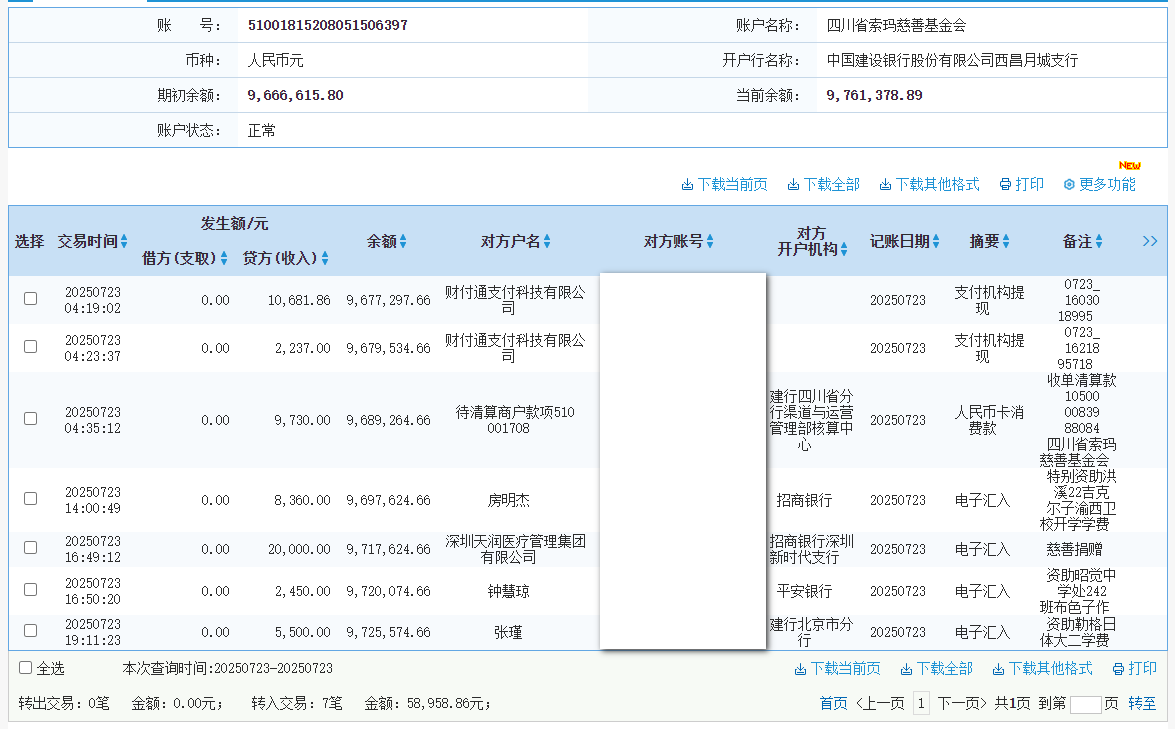The height and width of the screenshot is (729, 1175).
Task: Click the 10,681.86 income amount
Action: click(299, 300)
